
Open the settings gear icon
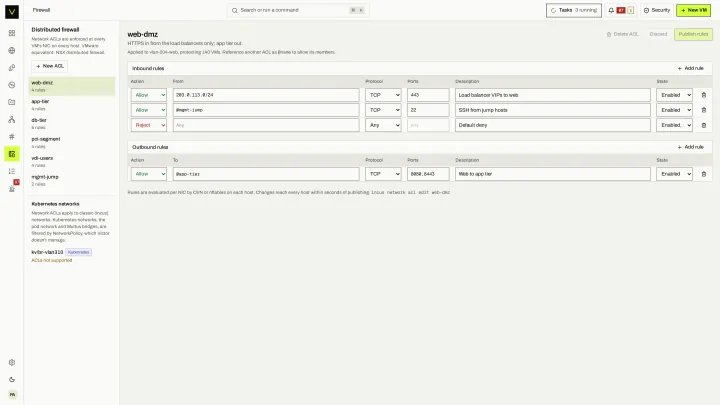tap(12, 362)
